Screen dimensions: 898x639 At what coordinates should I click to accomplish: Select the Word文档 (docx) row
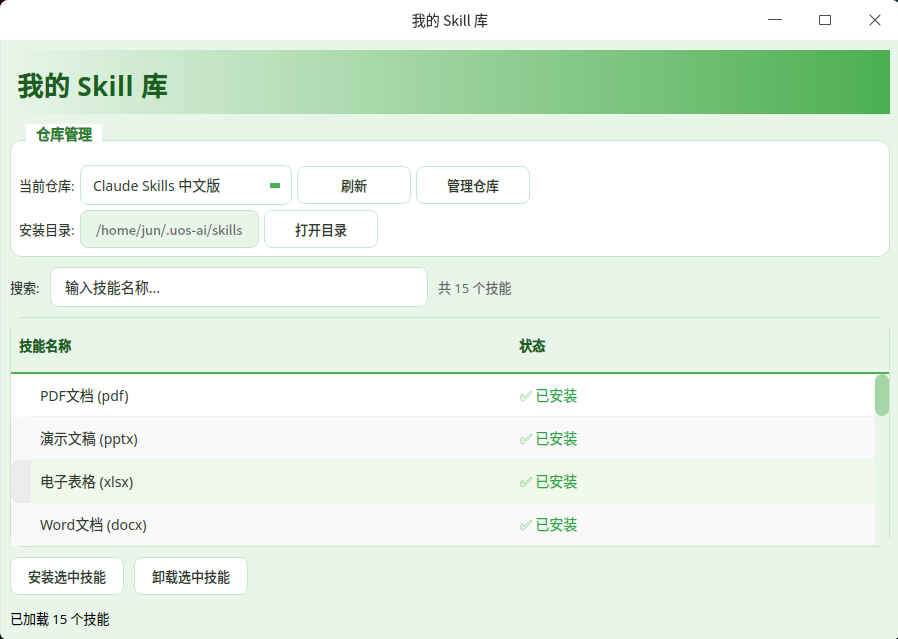443,524
